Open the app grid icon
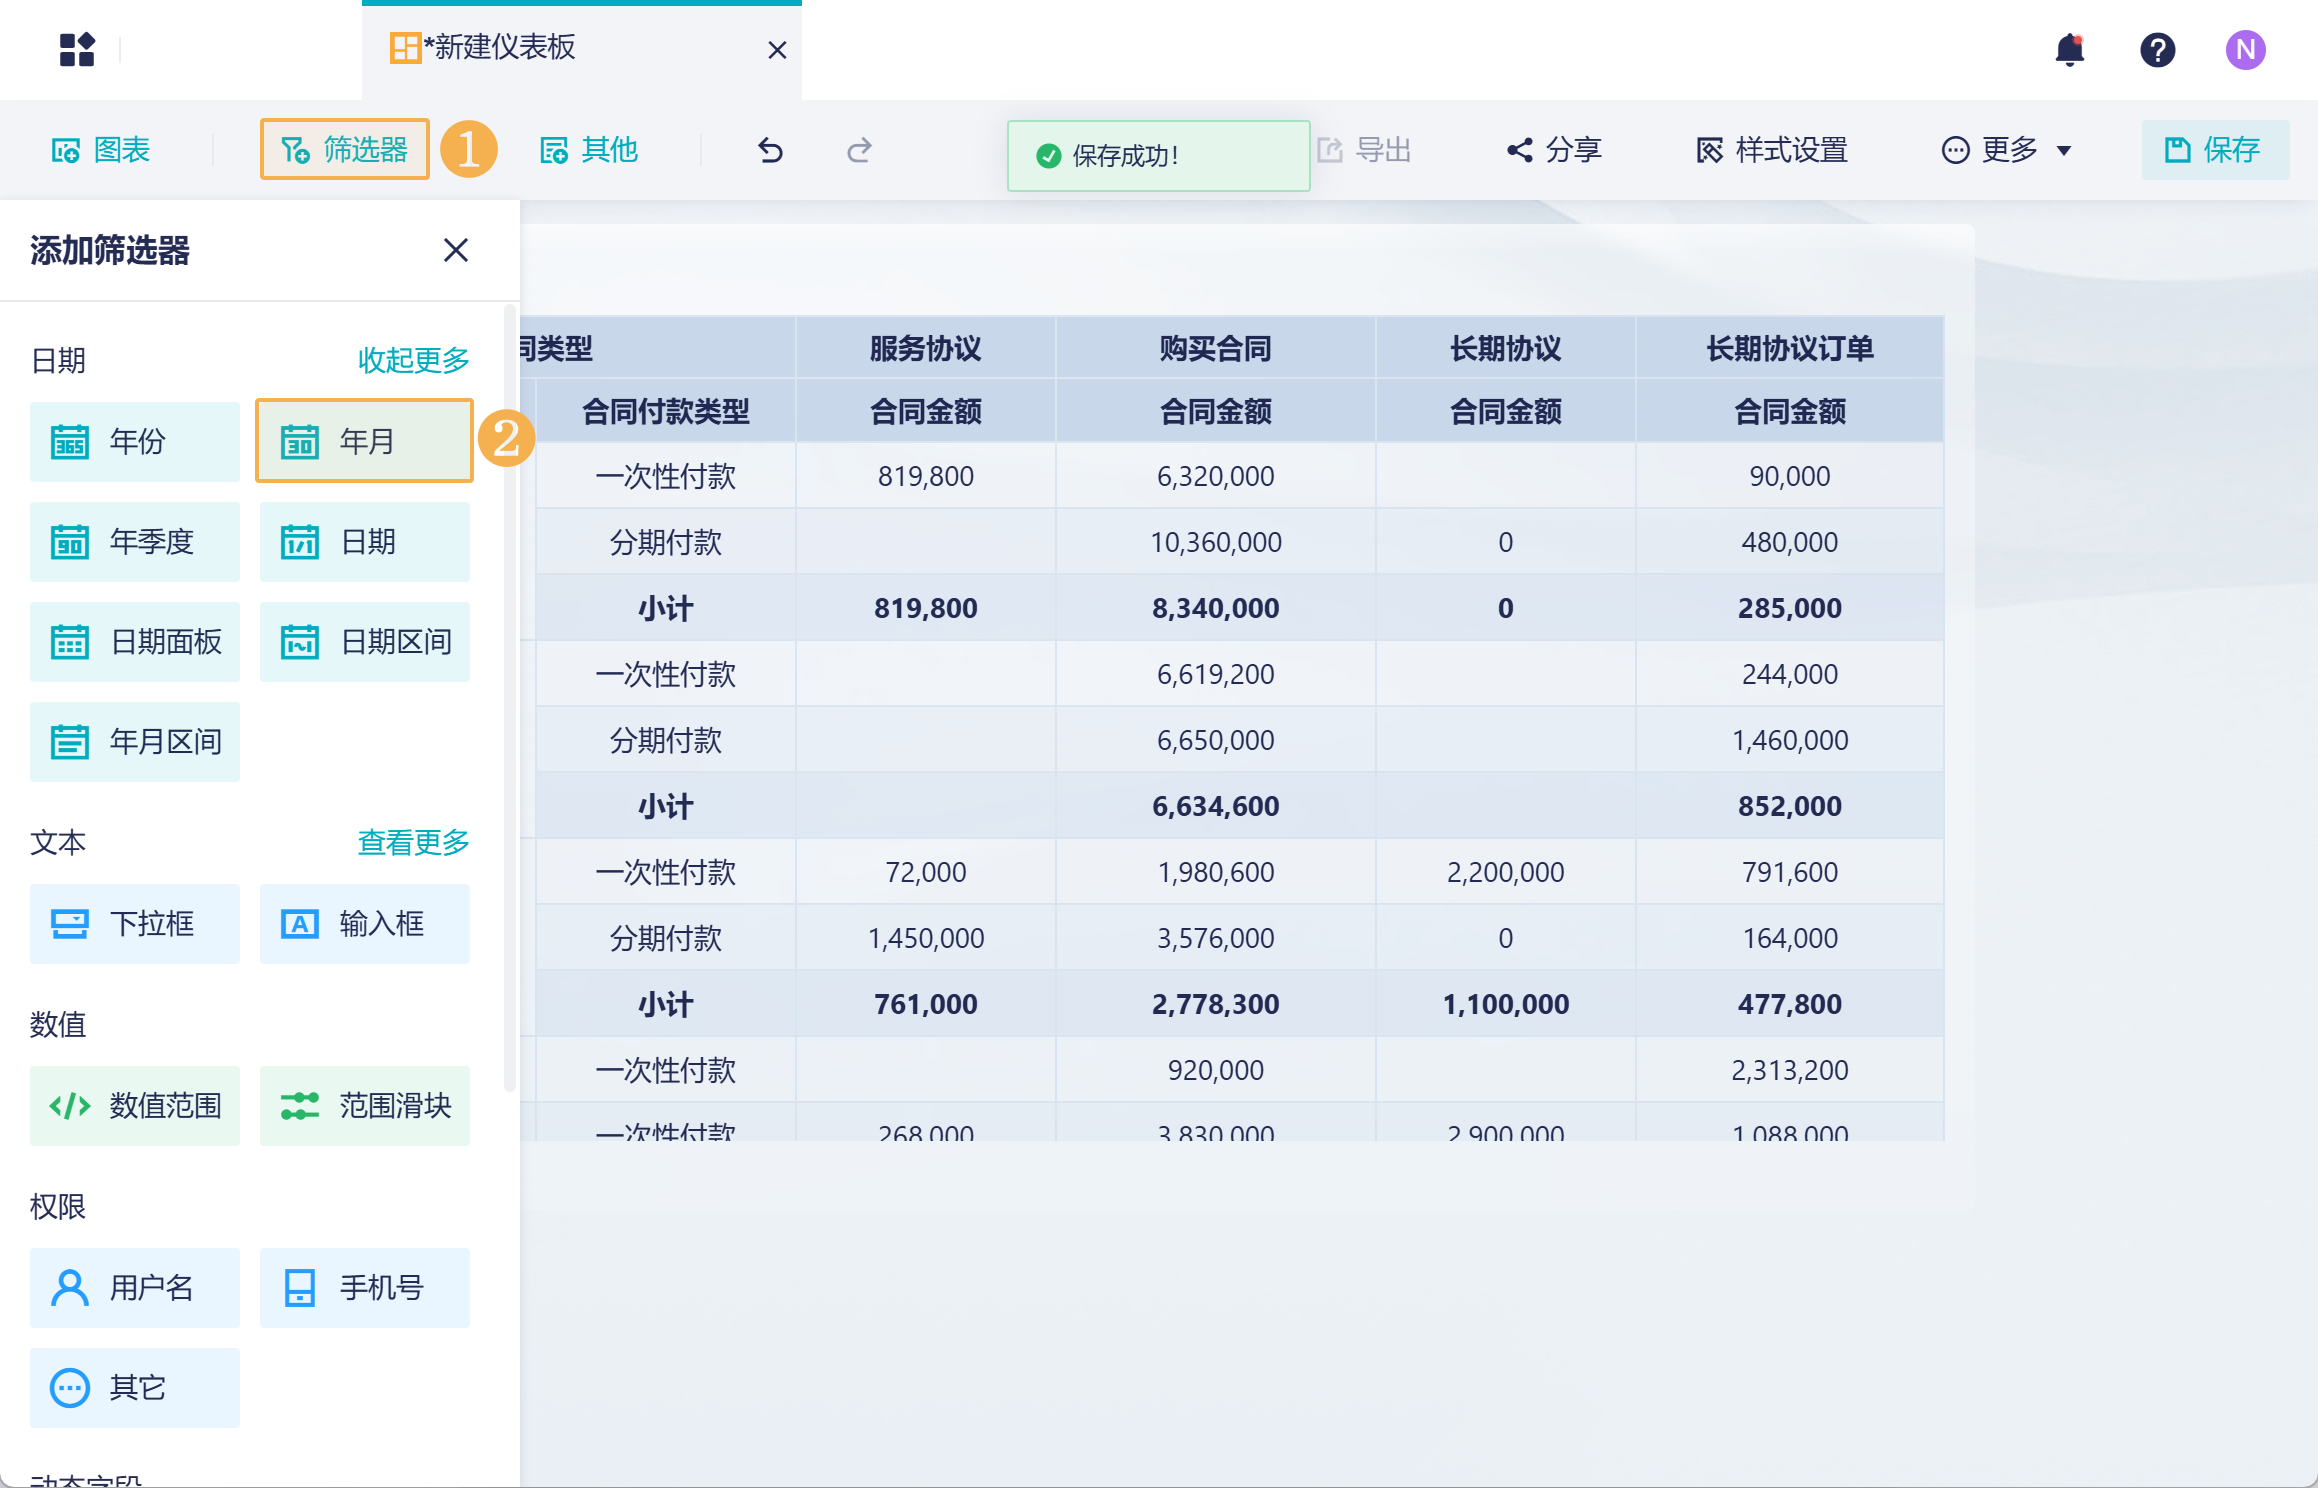 (x=77, y=49)
